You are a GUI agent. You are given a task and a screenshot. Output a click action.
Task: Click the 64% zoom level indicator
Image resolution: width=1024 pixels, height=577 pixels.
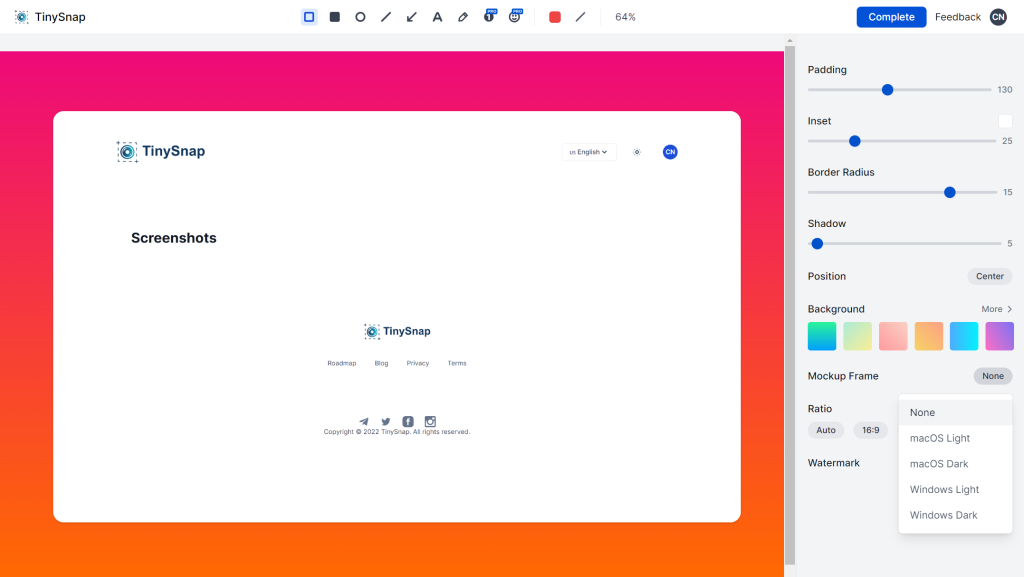625,17
